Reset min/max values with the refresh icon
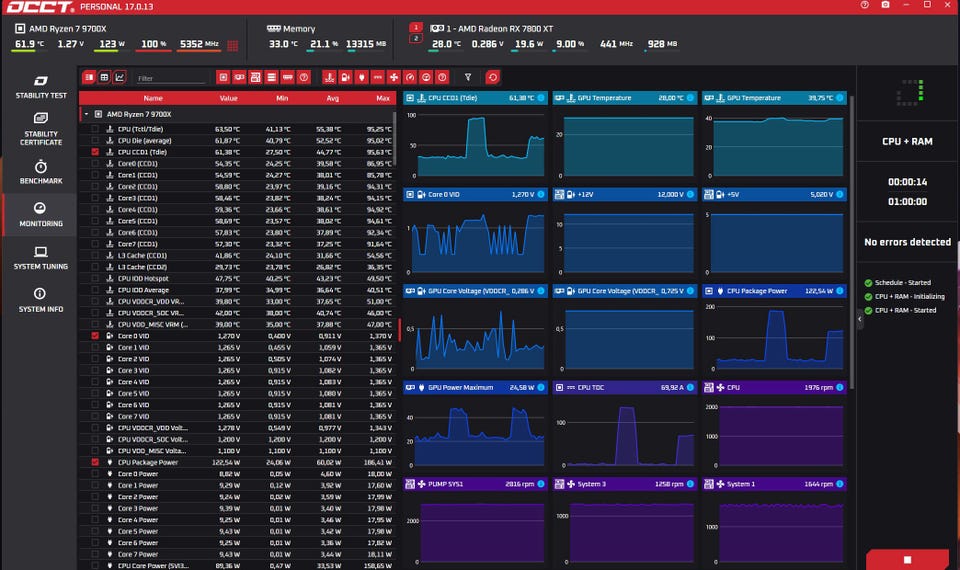The image size is (960, 570). click(493, 77)
